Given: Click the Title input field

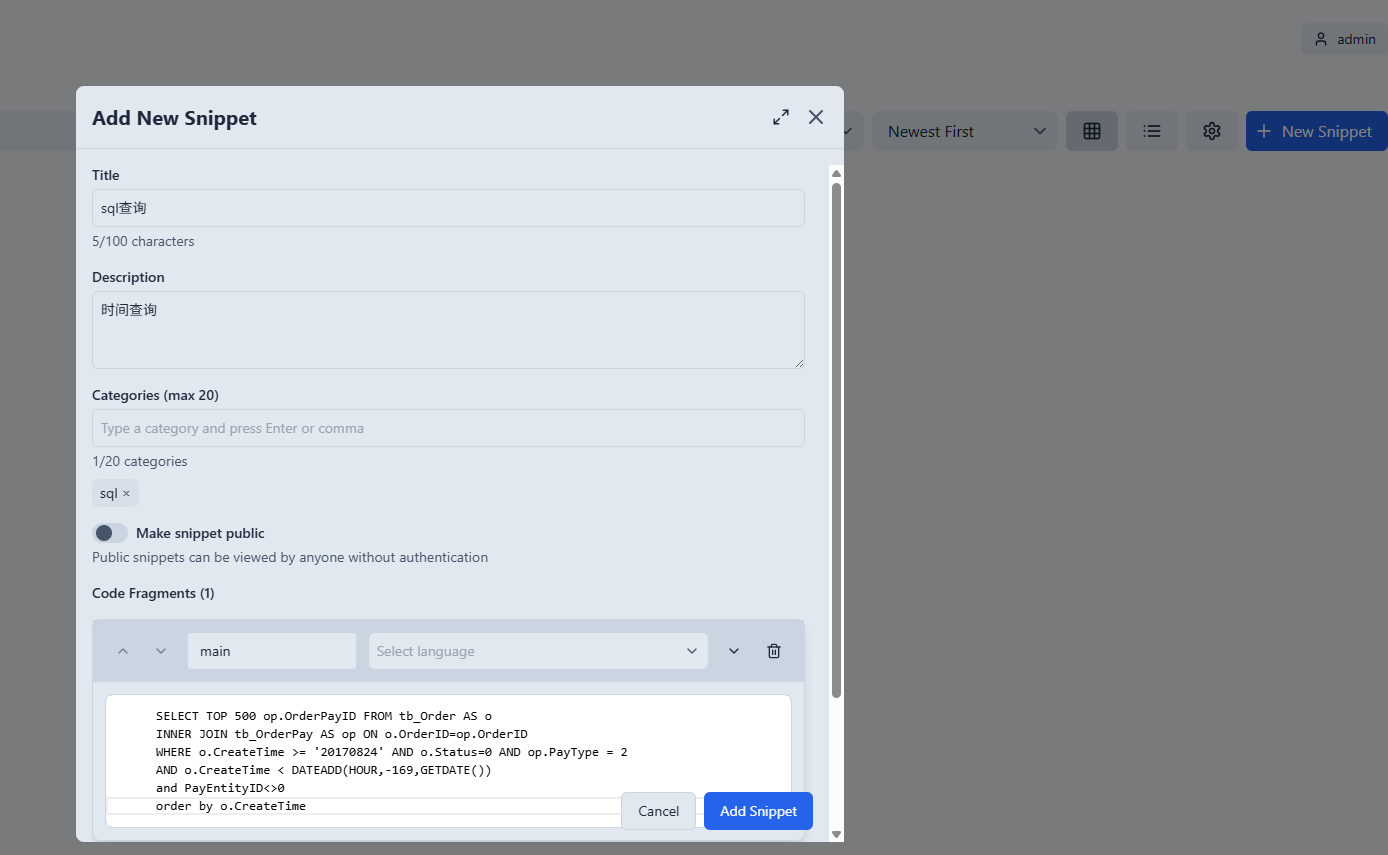Looking at the screenshot, I should [x=448, y=208].
